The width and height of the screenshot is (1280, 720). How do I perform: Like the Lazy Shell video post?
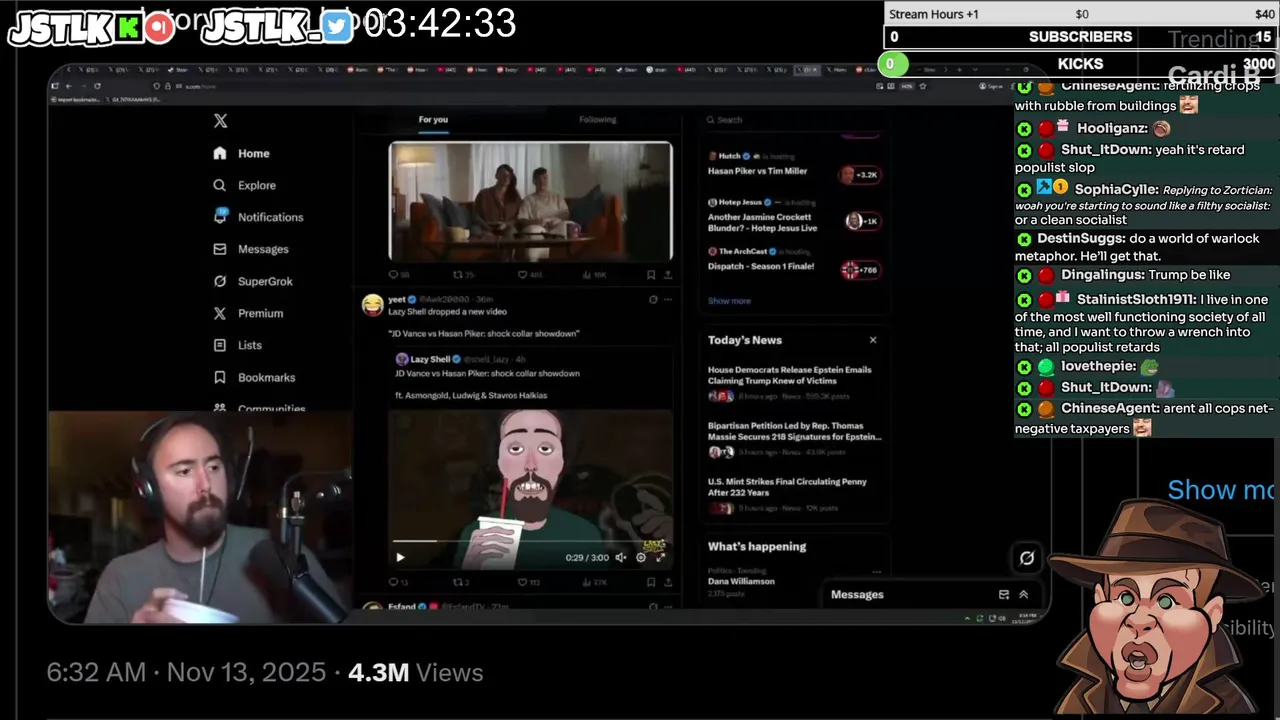pos(528,582)
